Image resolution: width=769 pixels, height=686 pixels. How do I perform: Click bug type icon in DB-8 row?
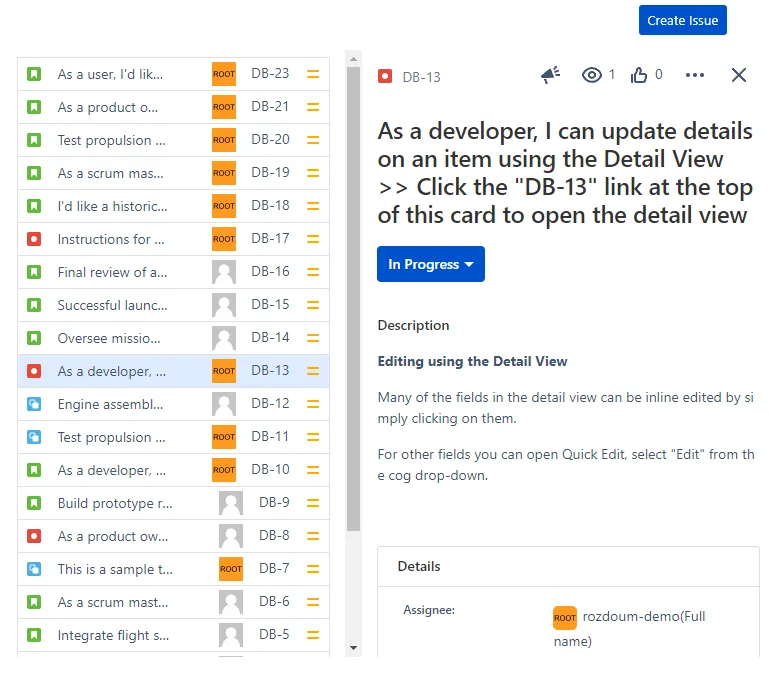pyautogui.click(x=34, y=536)
